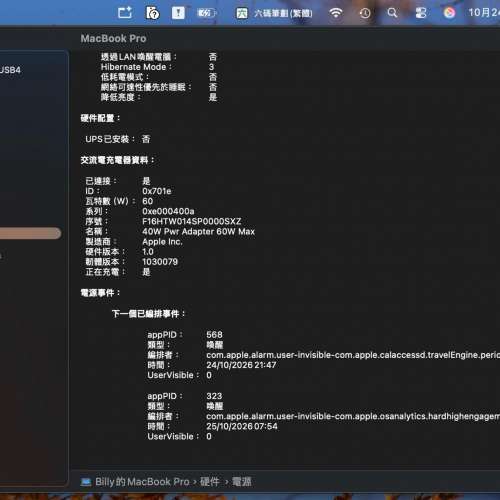500x500 pixels.
Task: Click the appPID value 568
Action: pos(214,335)
